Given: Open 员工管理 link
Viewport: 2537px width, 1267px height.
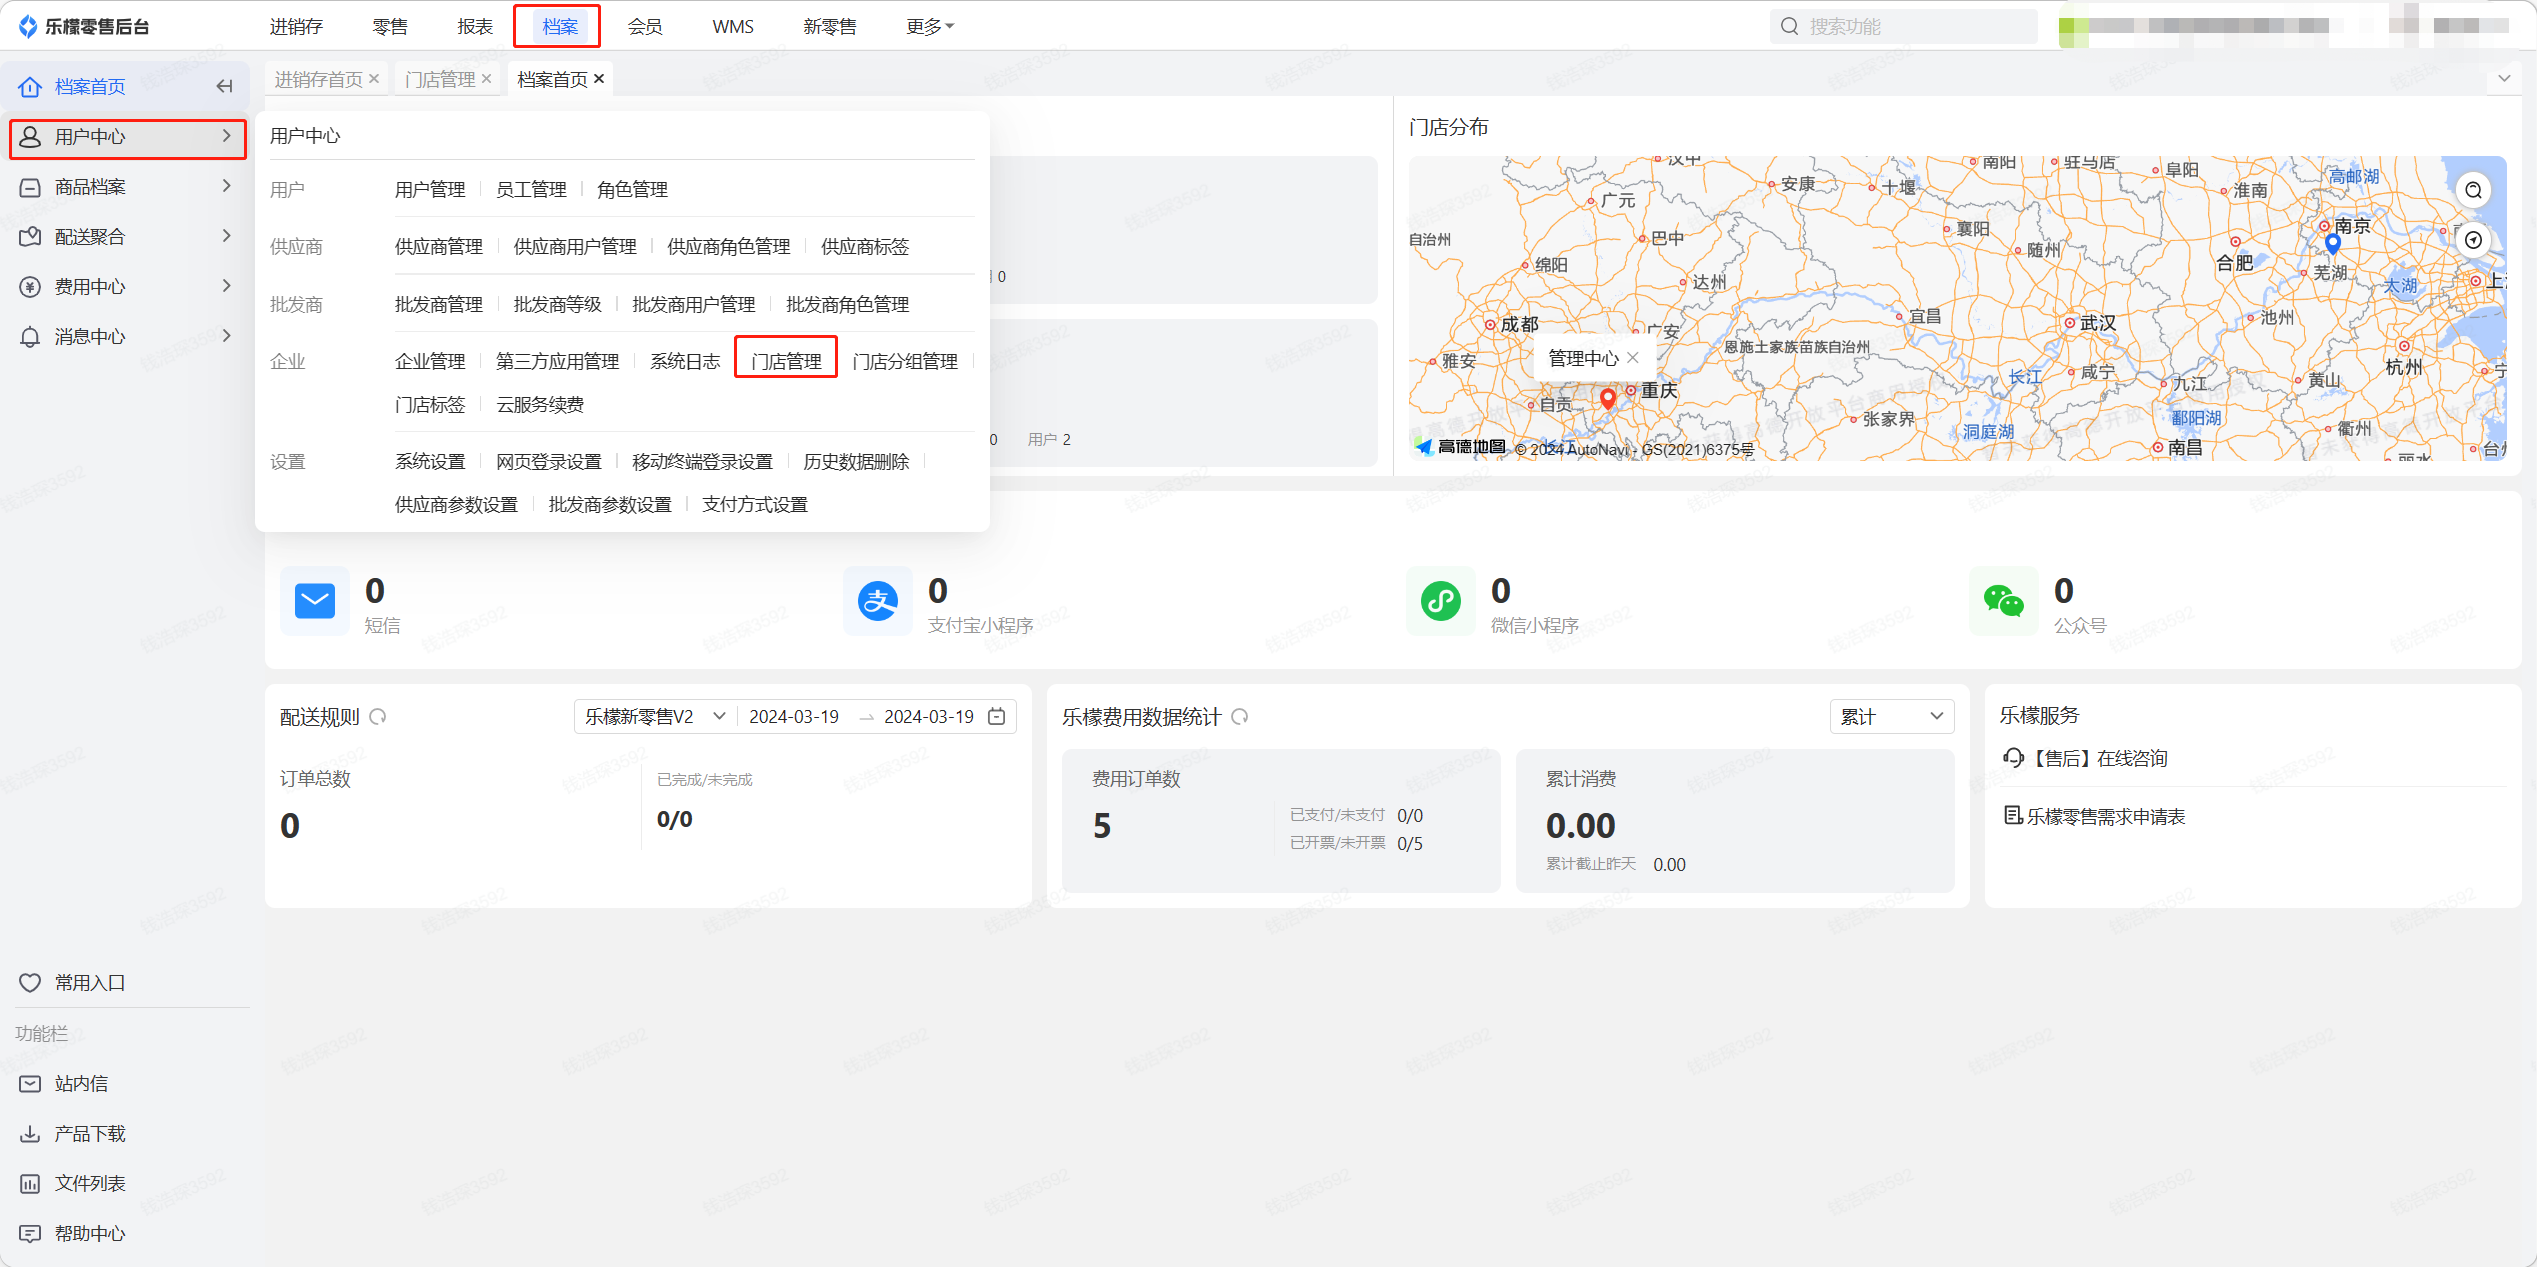Looking at the screenshot, I should pos(531,190).
